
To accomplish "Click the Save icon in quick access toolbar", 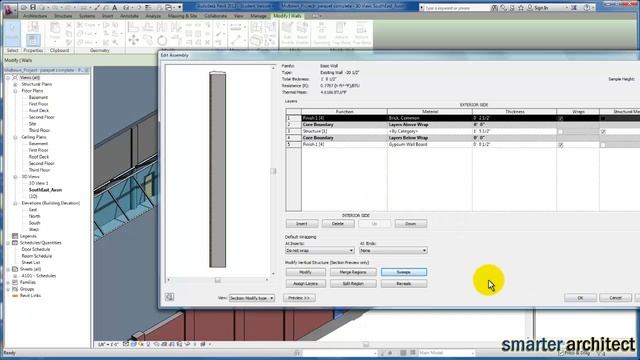I will [x=33, y=7].
